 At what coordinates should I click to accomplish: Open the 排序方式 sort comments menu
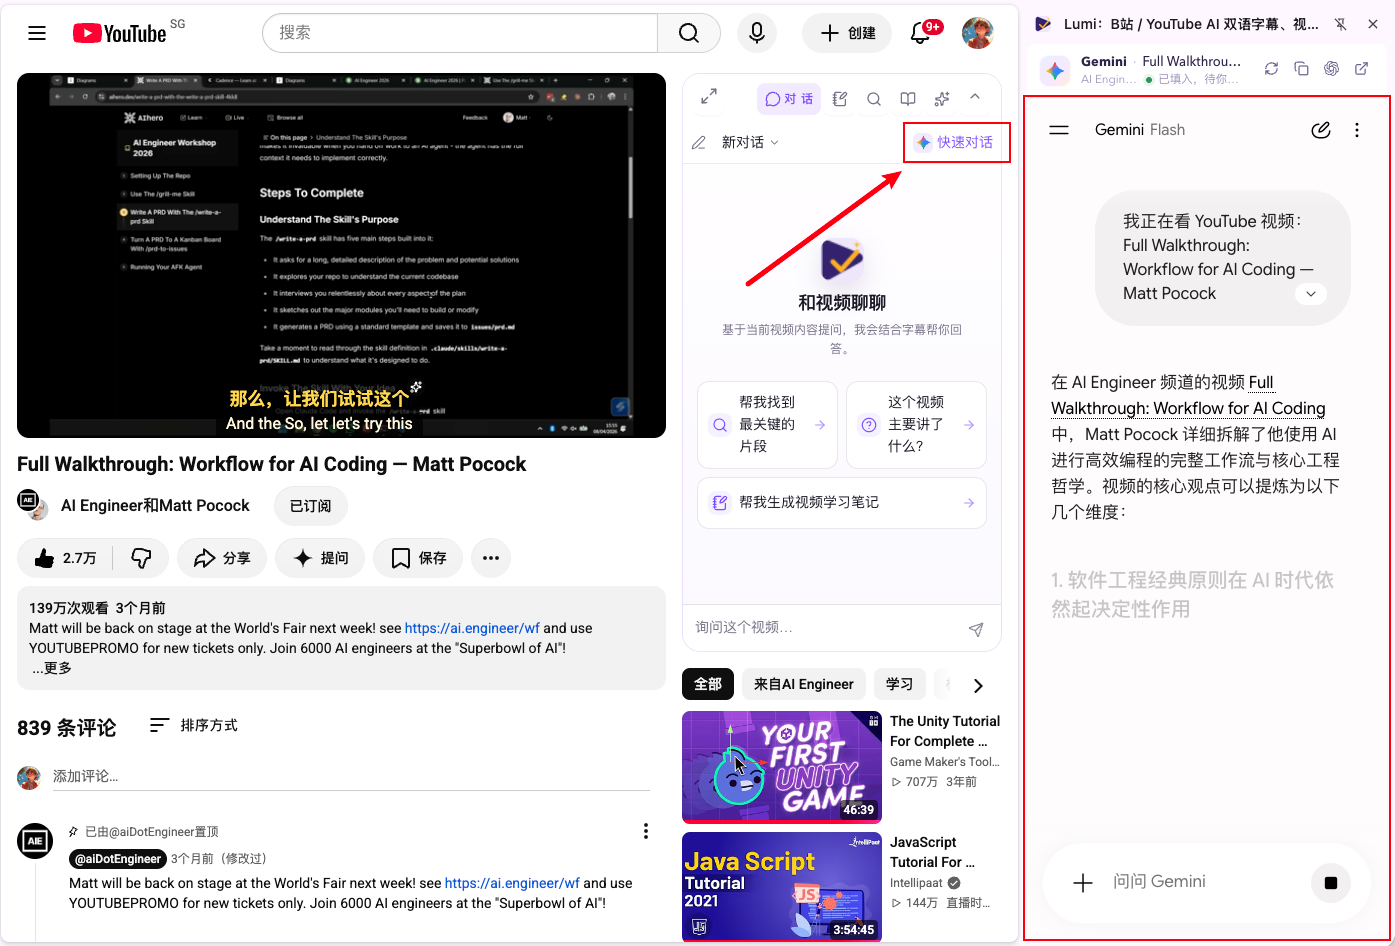(x=194, y=726)
